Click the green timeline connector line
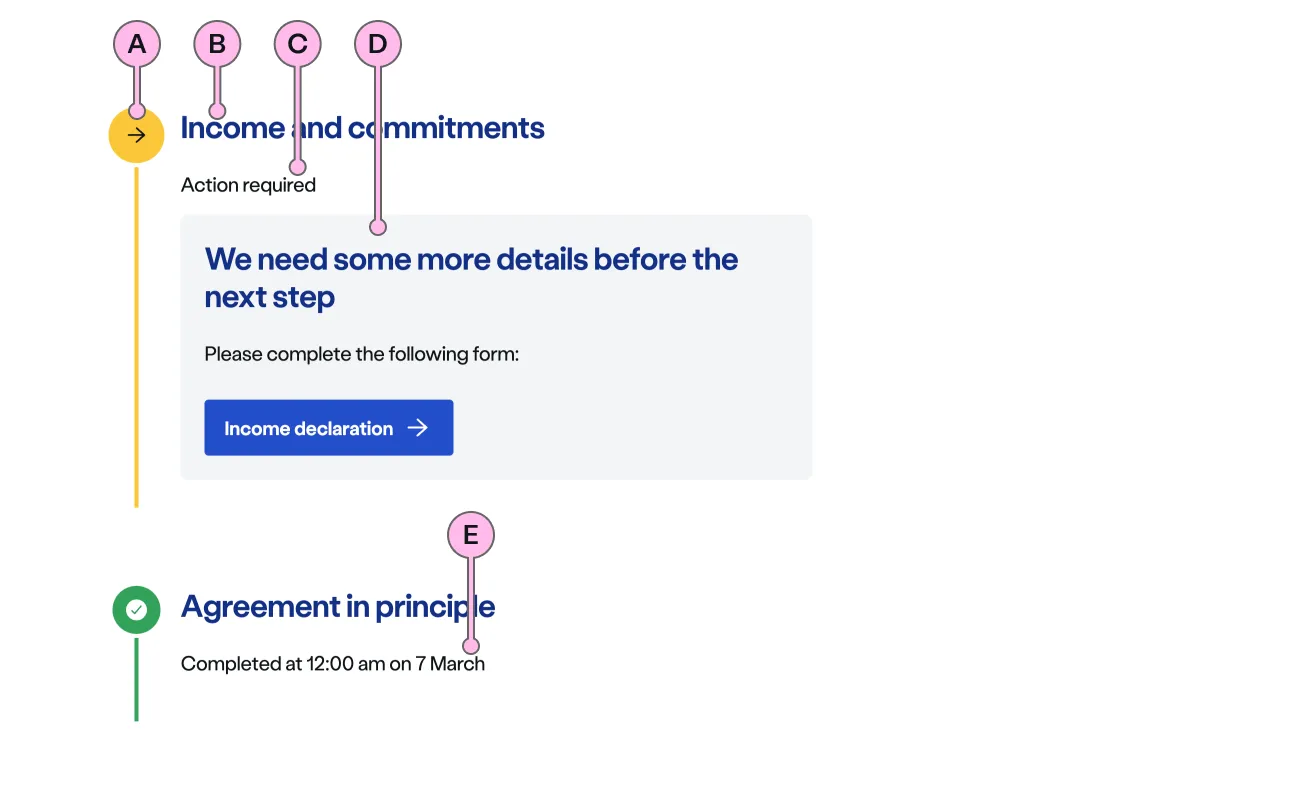The width and height of the screenshot is (1293, 801). pyautogui.click(x=136, y=680)
